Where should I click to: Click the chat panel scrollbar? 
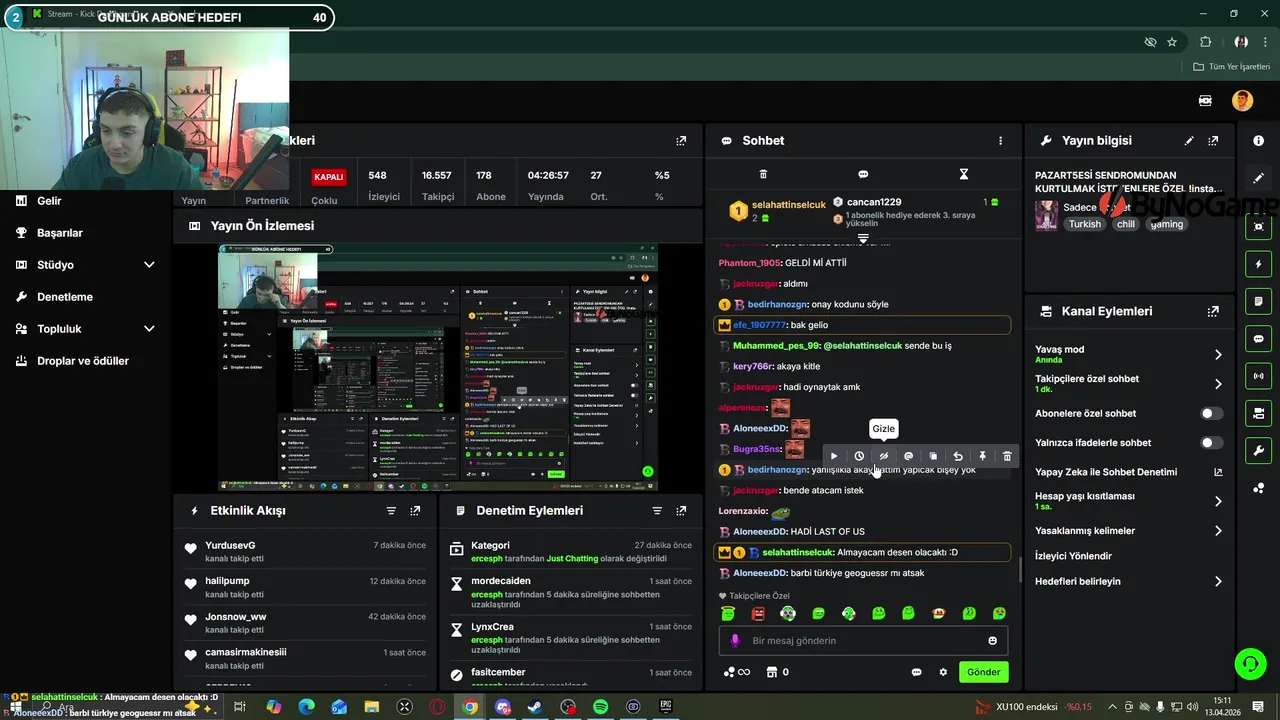1020,570
